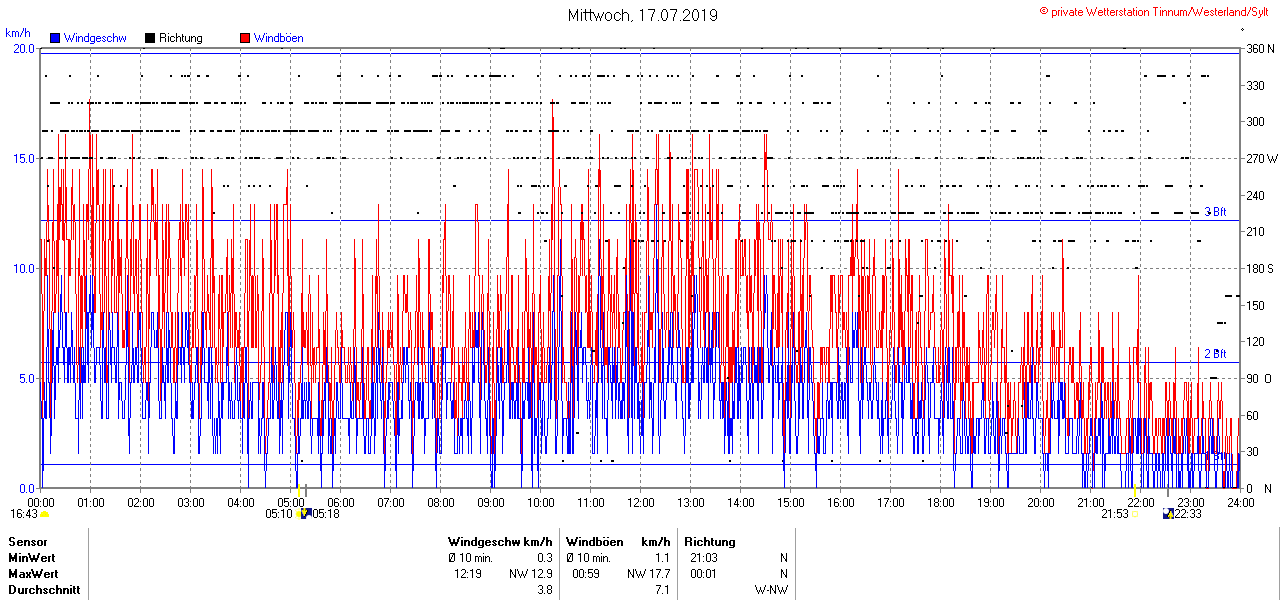Click the 09:00 time axis label
1280x600 pixels.
[491, 502]
